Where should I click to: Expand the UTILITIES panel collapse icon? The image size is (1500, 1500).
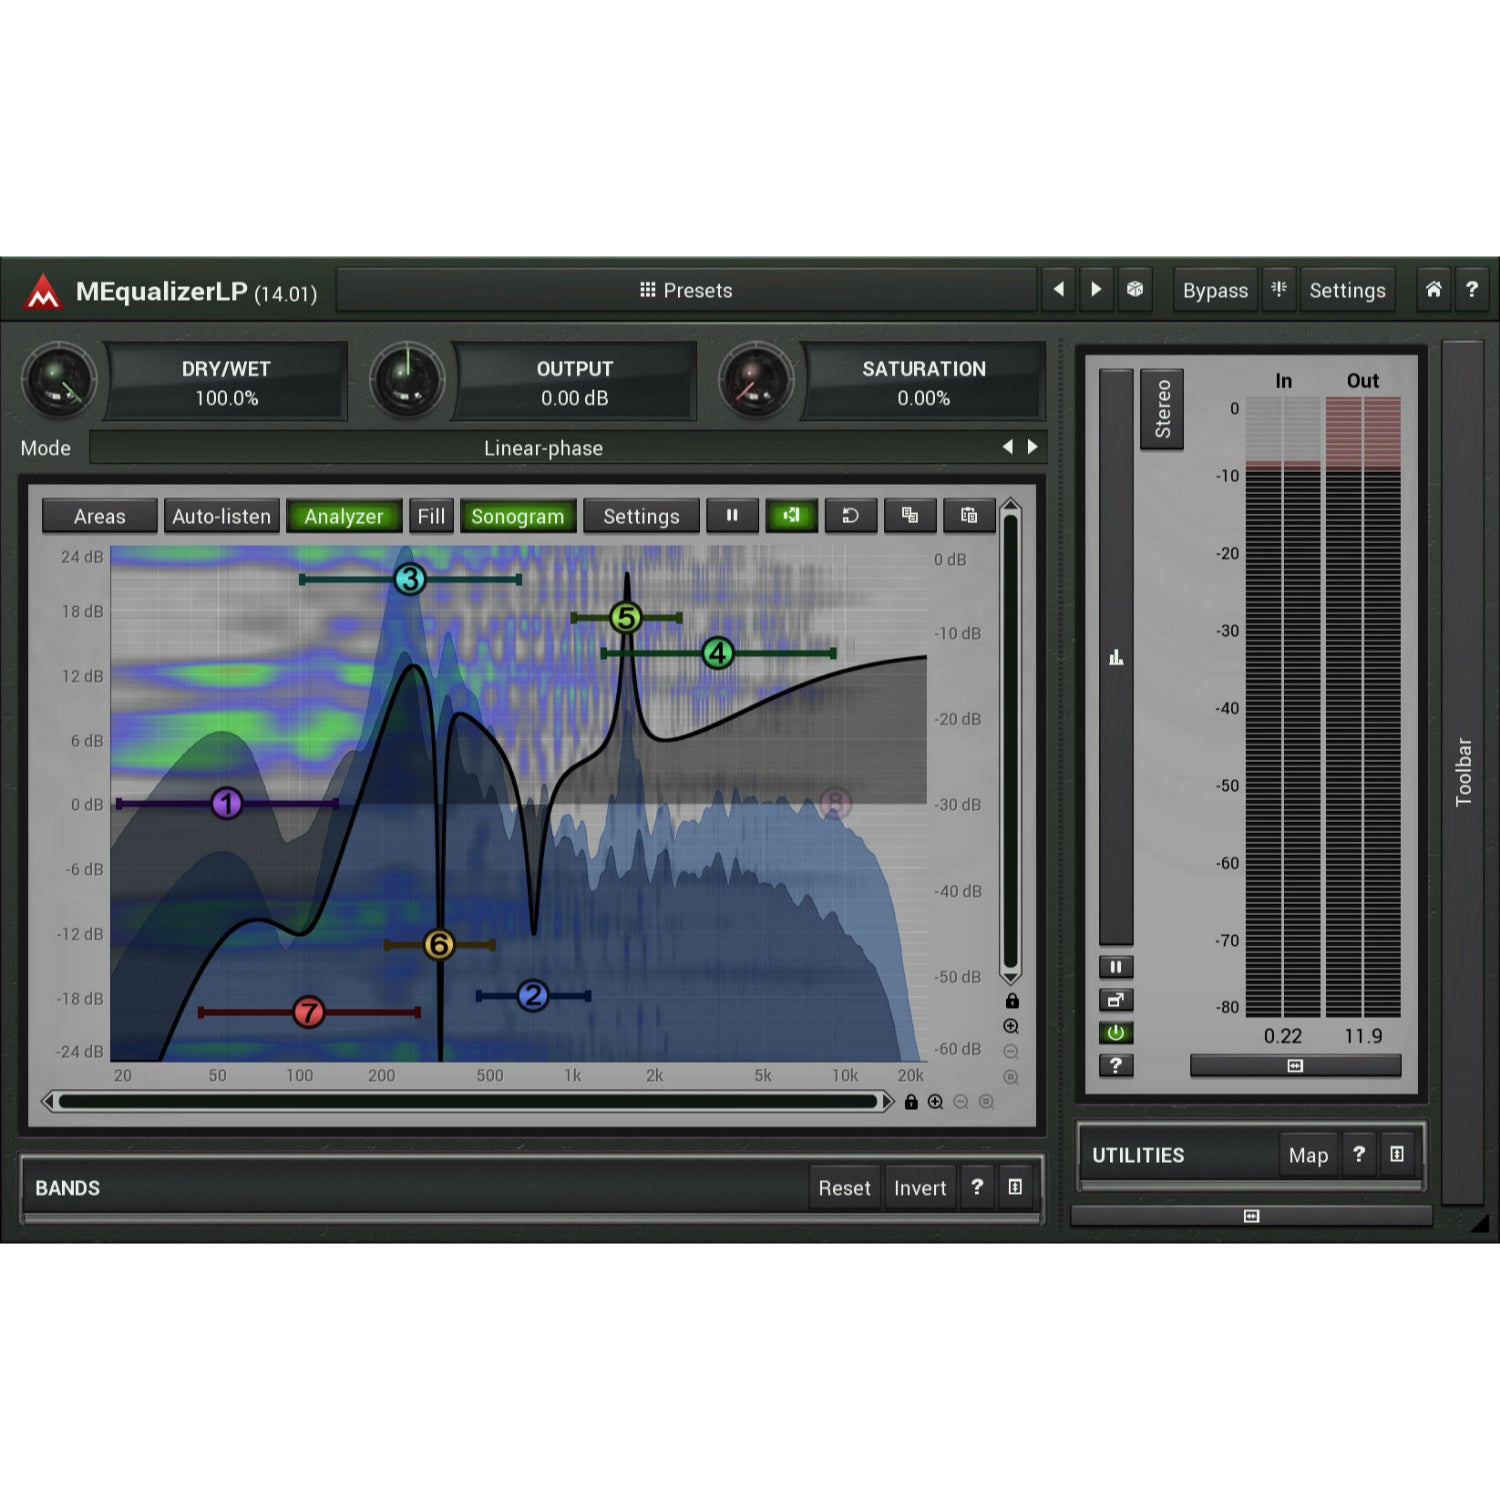pos(1397,1154)
